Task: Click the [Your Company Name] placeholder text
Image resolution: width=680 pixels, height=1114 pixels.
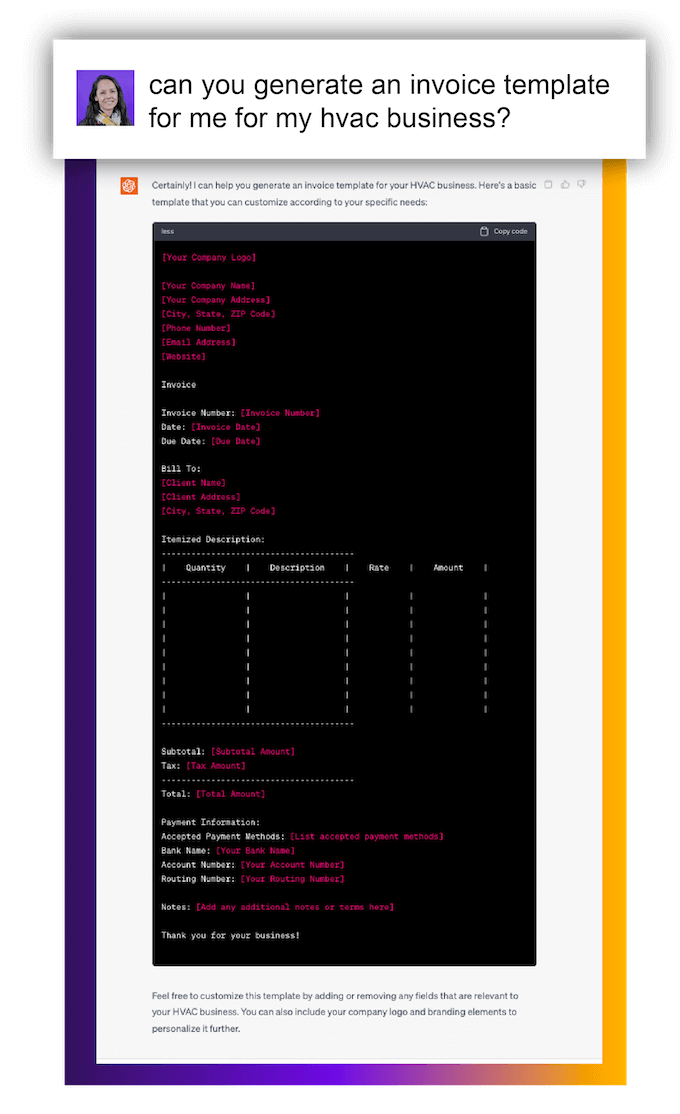Action: (208, 286)
